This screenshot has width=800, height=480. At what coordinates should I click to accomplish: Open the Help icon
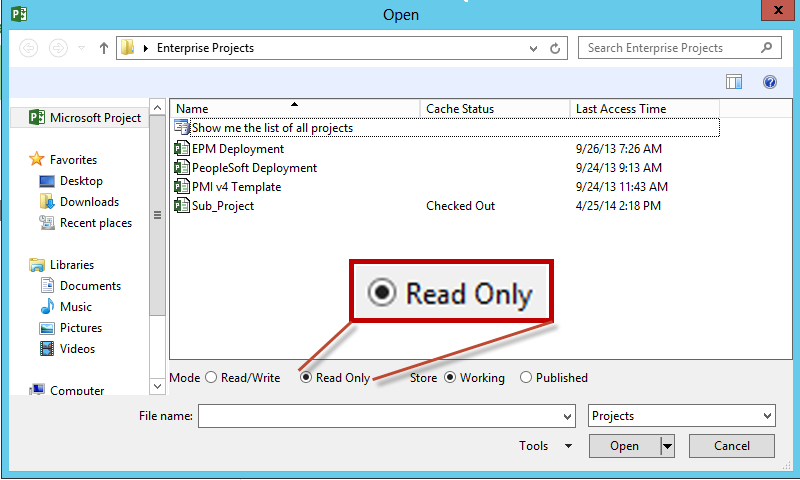pyautogui.click(x=770, y=82)
